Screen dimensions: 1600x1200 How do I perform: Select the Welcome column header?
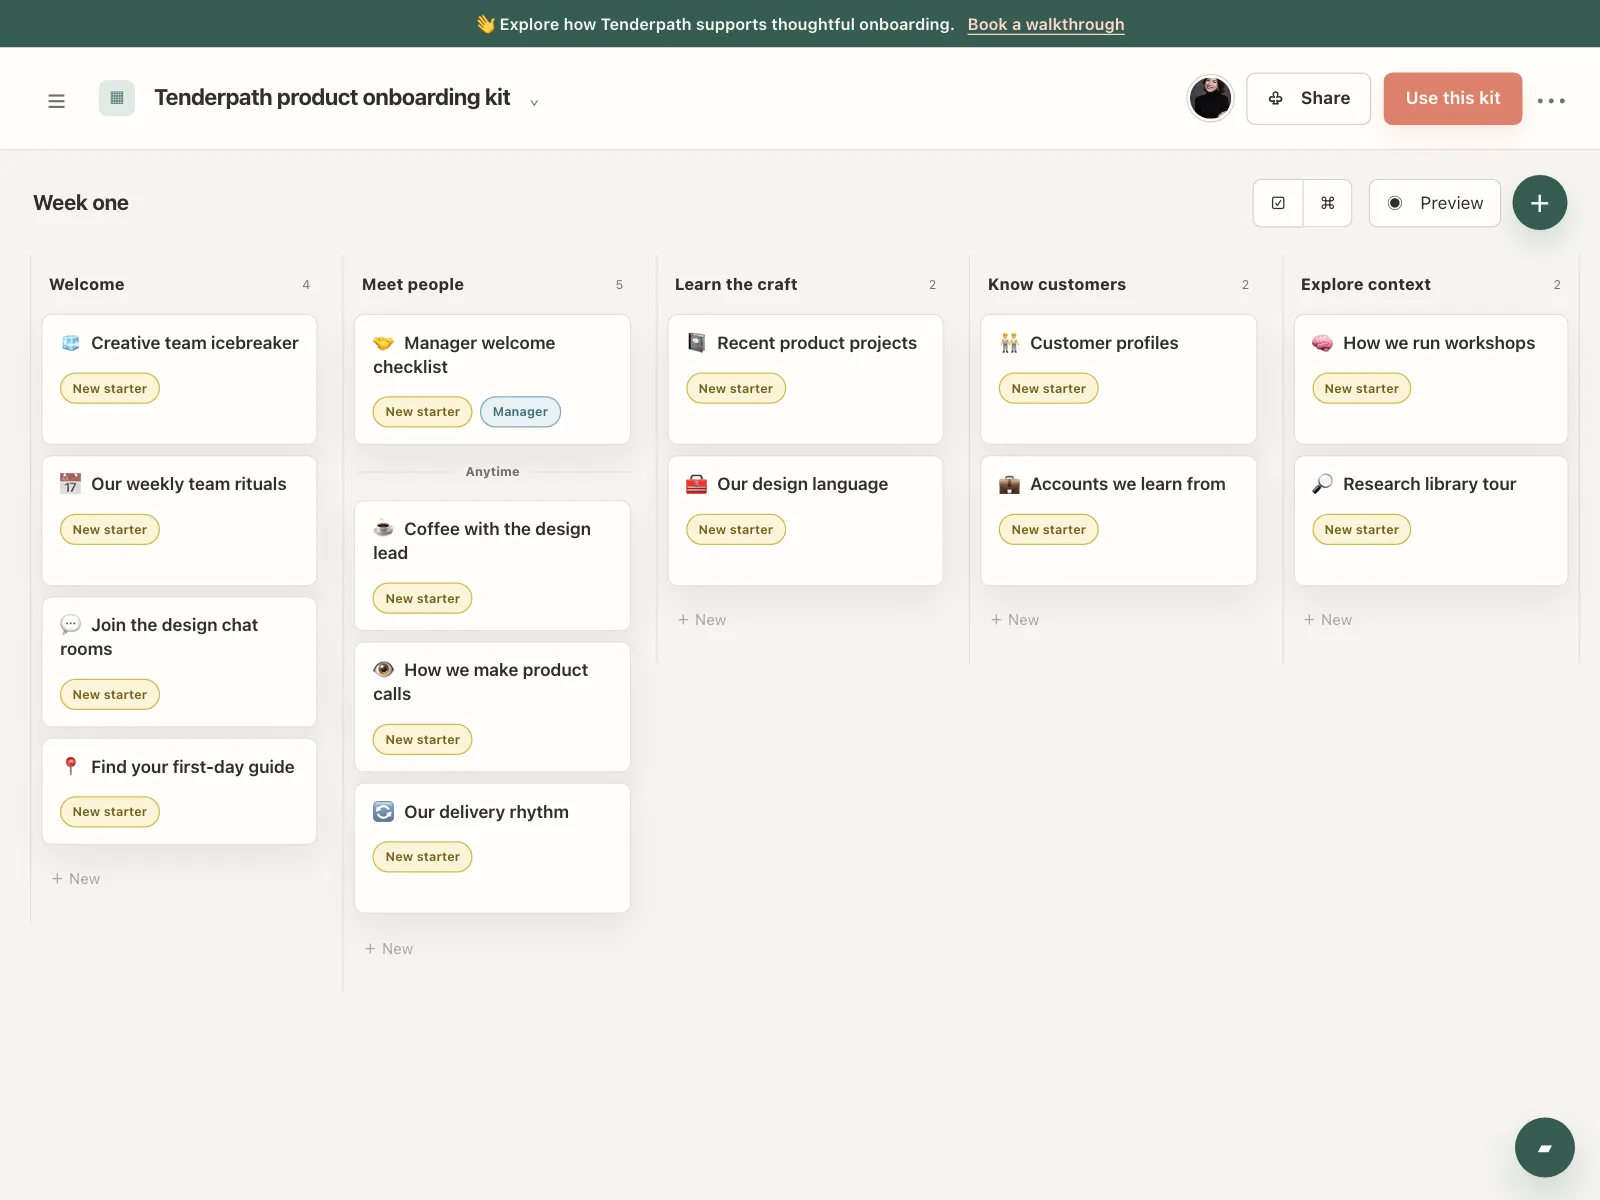[87, 284]
